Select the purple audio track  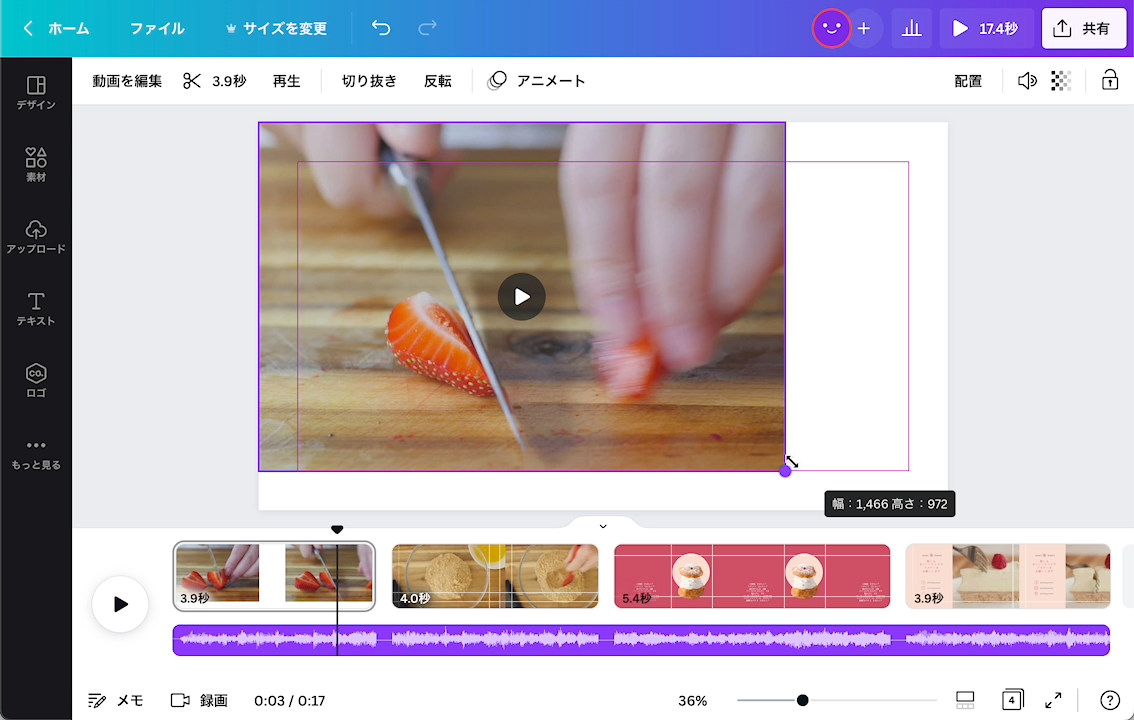point(641,640)
